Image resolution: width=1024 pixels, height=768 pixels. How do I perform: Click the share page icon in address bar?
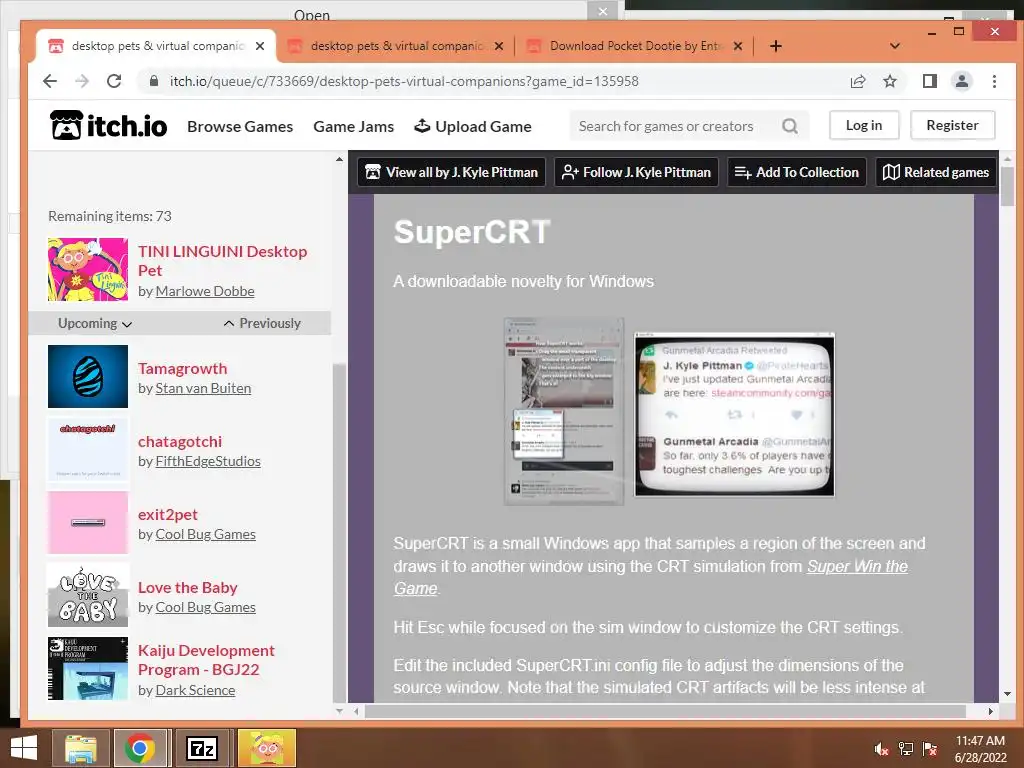[x=857, y=81]
